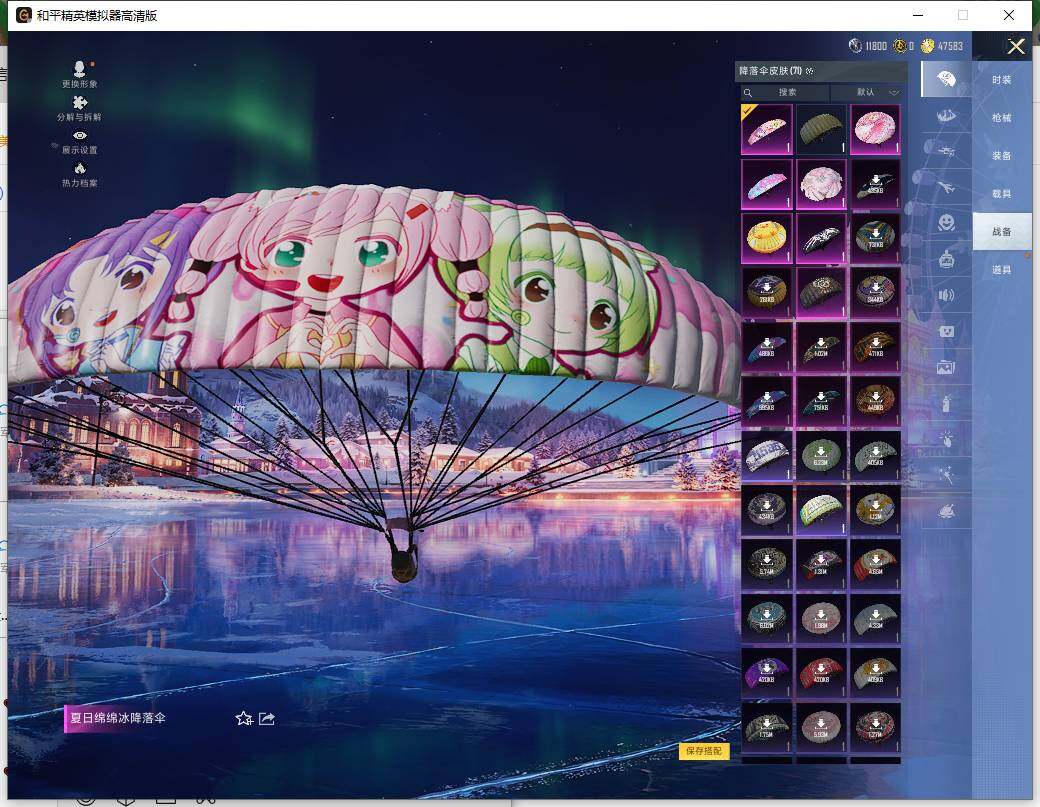Minimize the 和平精英模拟器 window

918,15
